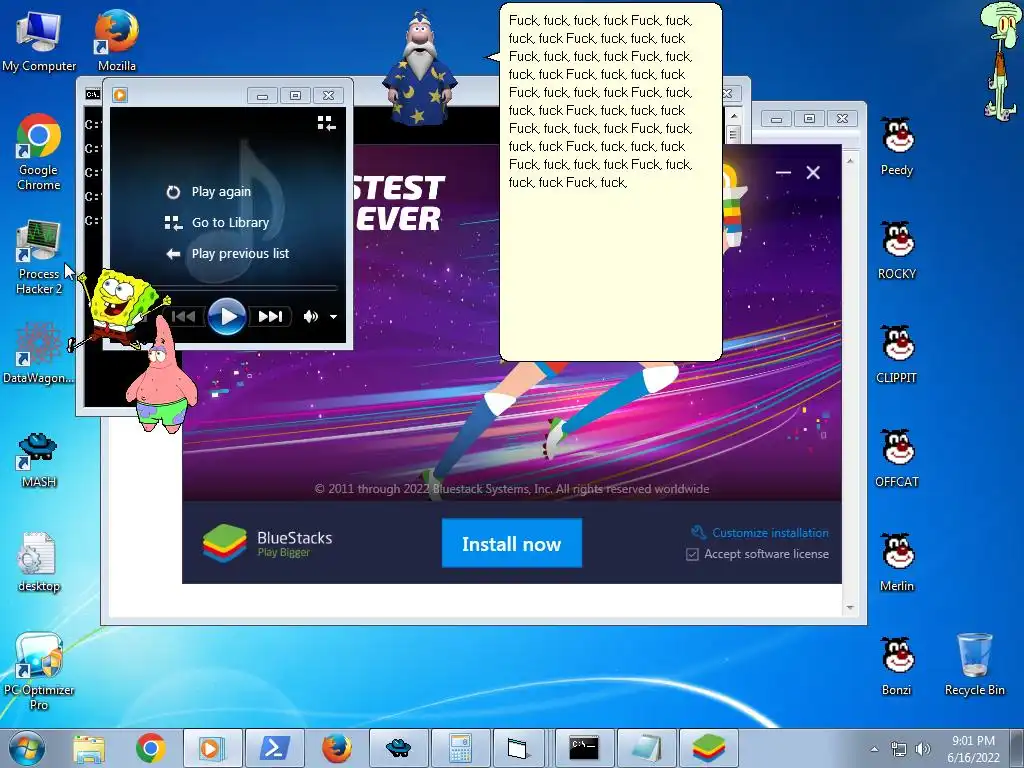The image size is (1024, 768).
Task: Open the Windows Start menu
Action: (x=27, y=748)
